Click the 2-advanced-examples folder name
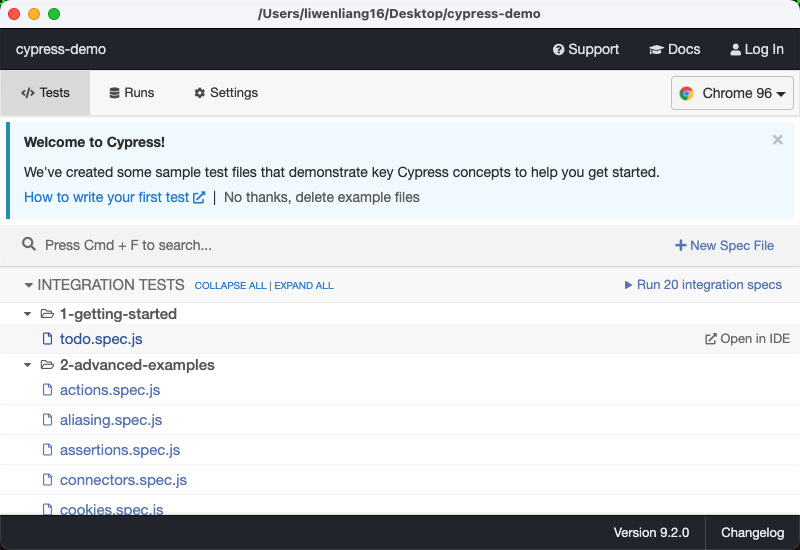Screen dimensions: 800x550 point(137,365)
